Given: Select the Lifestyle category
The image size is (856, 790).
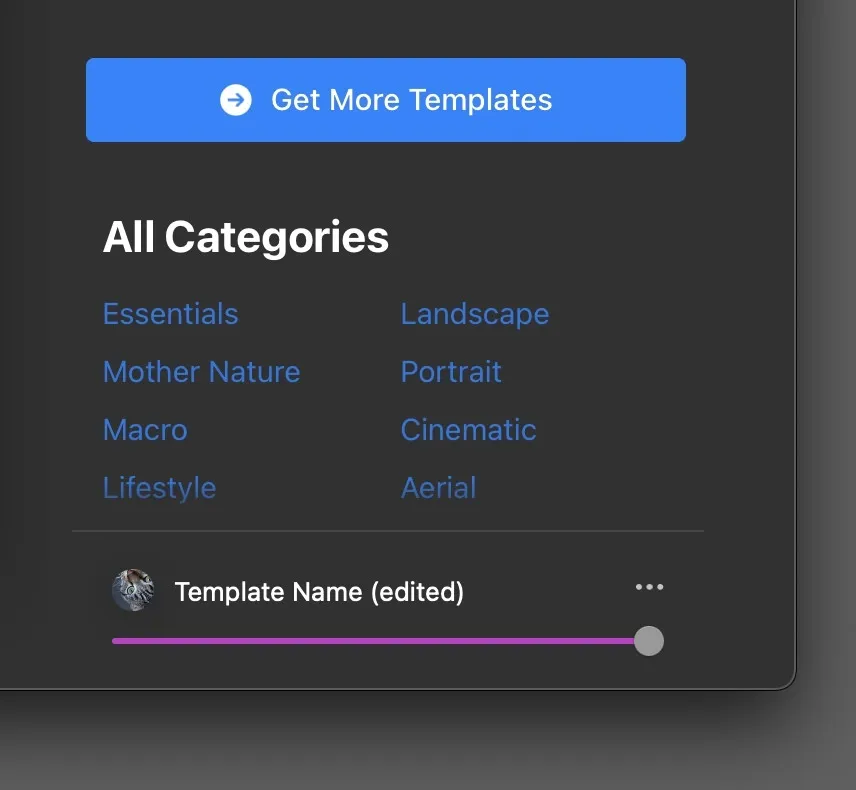Looking at the screenshot, I should 159,488.
